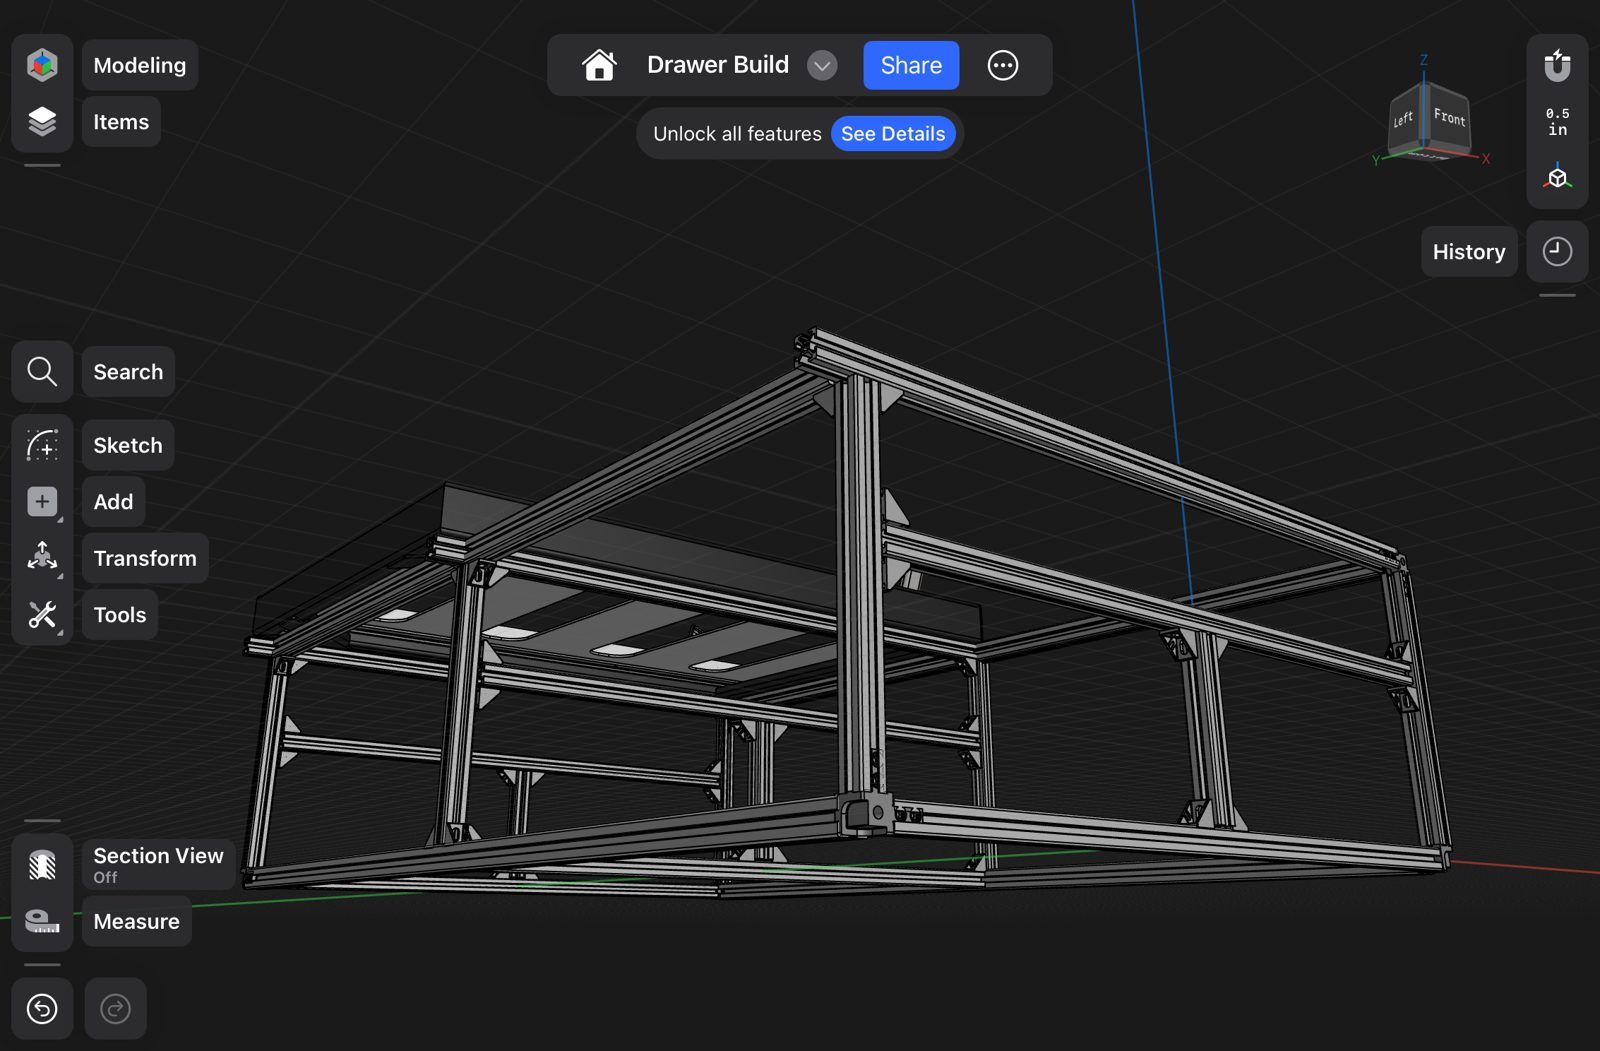The height and width of the screenshot is (1051, 1600).
Task: Click the Section View Off label
Action: click(x=158, y=865)
